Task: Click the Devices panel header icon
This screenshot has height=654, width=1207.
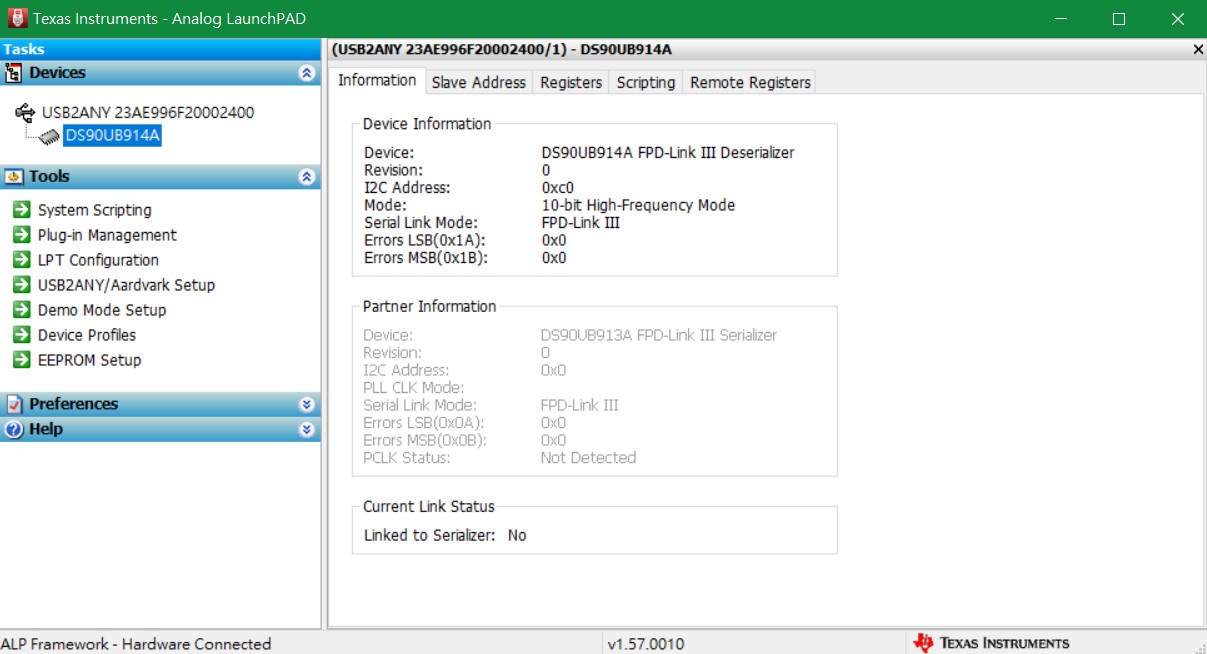Action: (x=14, y=72)
